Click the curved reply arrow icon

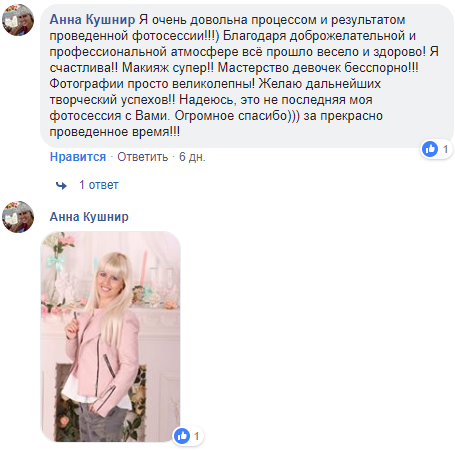click(x=61, y=185)
